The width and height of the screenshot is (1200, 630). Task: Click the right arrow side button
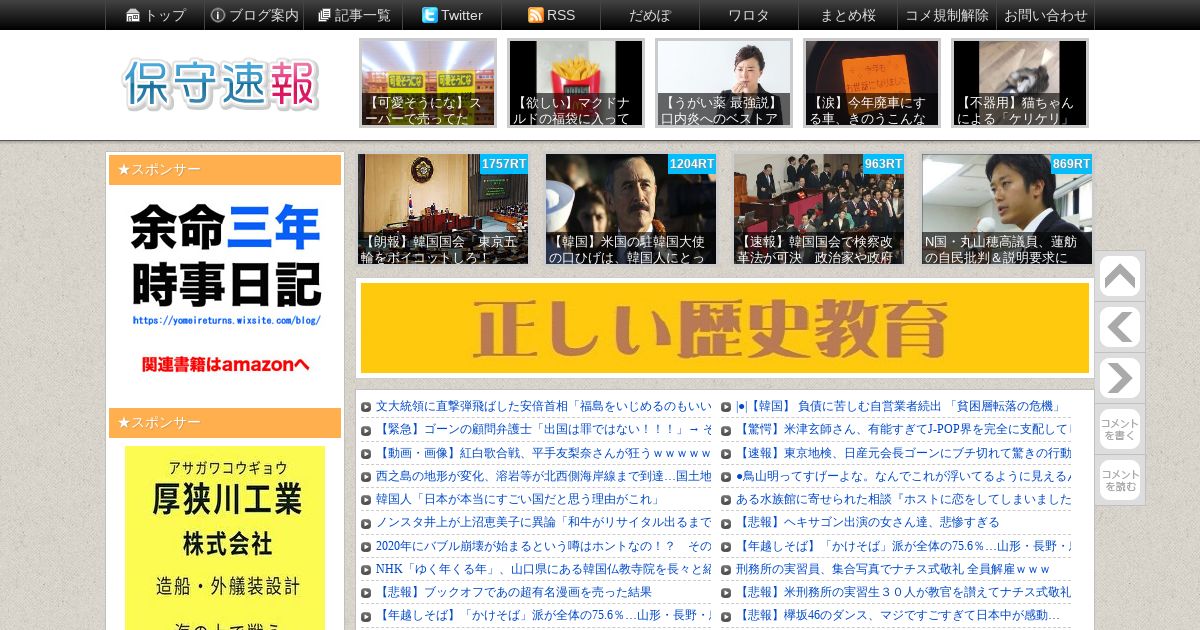click(1120, 378)
